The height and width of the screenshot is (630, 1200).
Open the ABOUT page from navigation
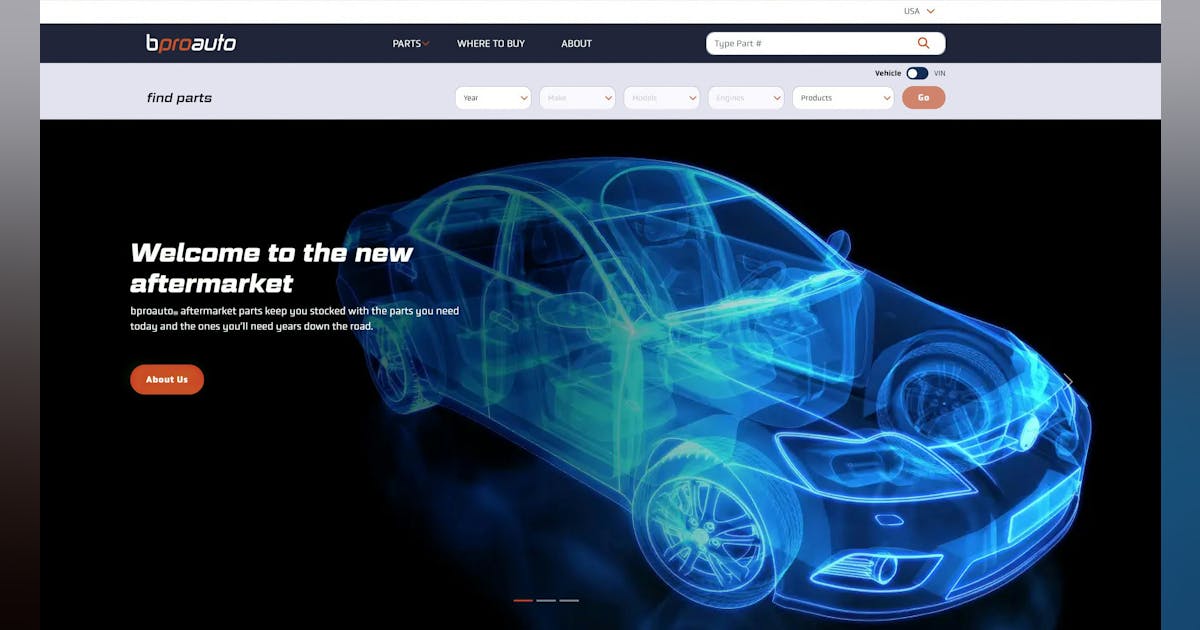click(576, 43)
